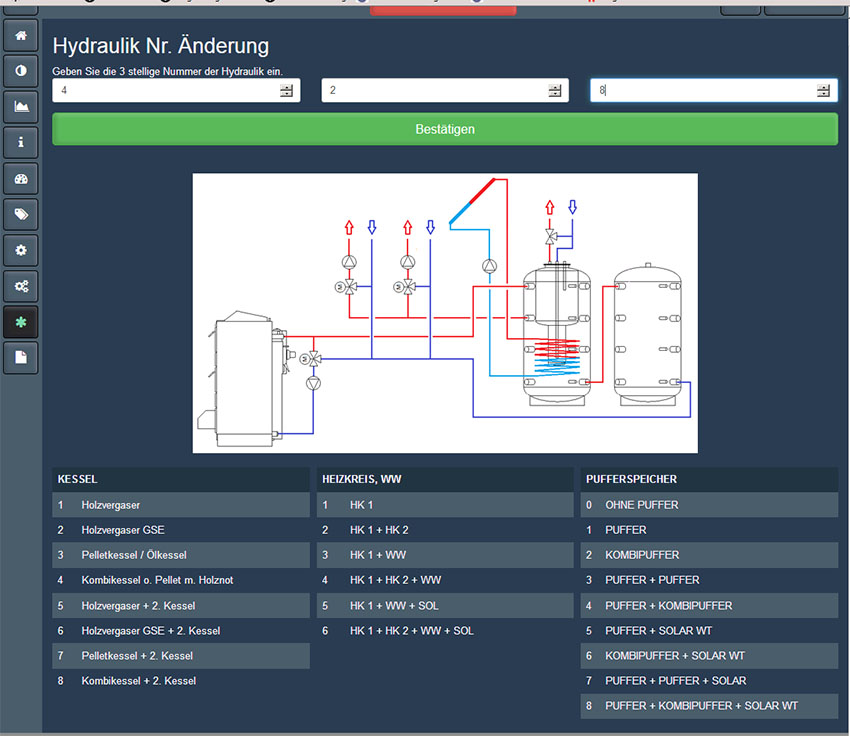Click stepper arrows of first digit field
This screenshot has width=850, height=736.
click(x=287, y=91)
